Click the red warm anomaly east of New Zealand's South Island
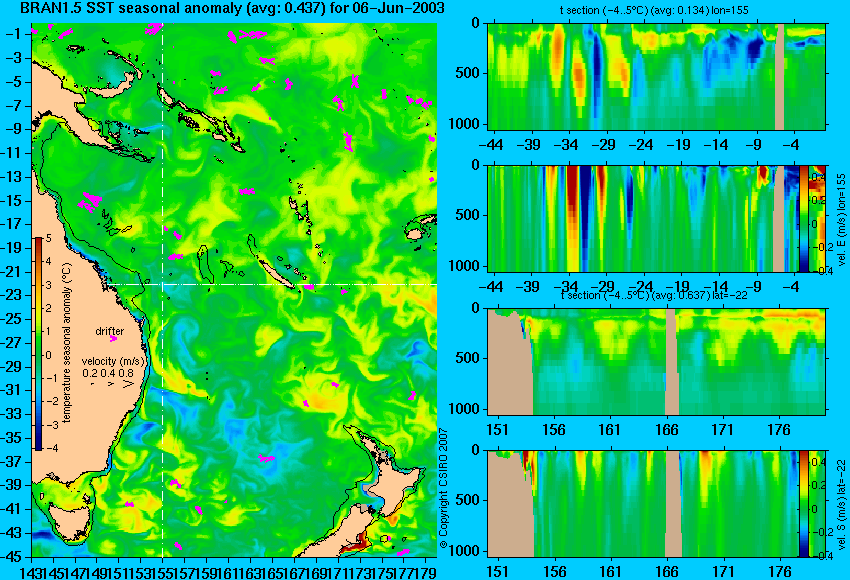 coord(355,545)
